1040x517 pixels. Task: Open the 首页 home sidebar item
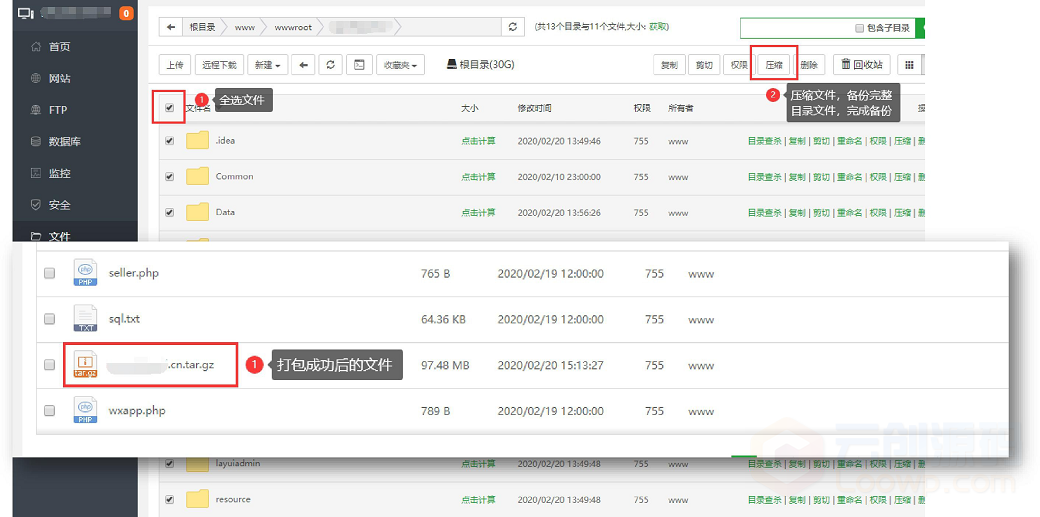(x=59, y=46)
